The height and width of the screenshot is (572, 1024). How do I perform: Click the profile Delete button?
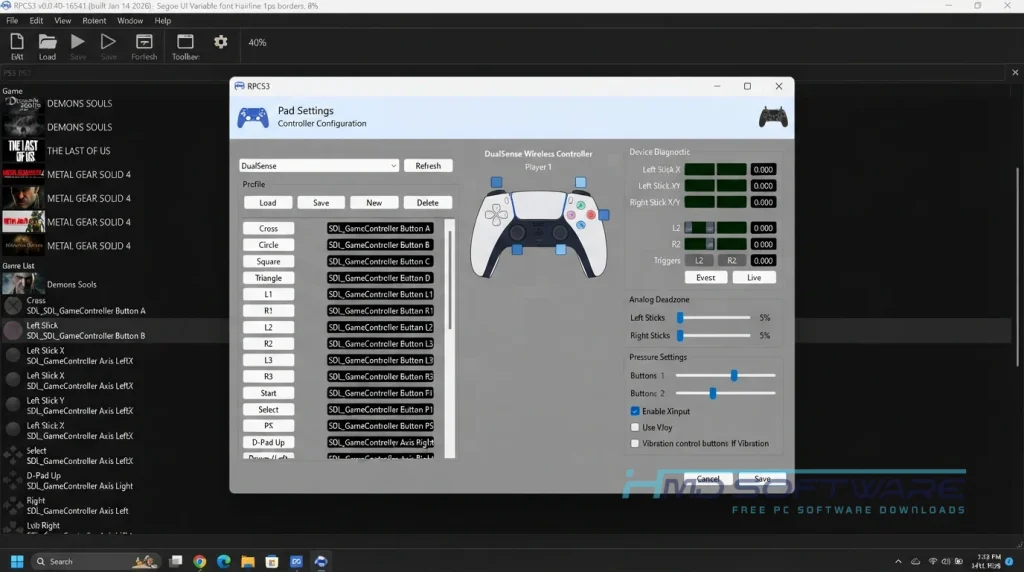point(428,203)
